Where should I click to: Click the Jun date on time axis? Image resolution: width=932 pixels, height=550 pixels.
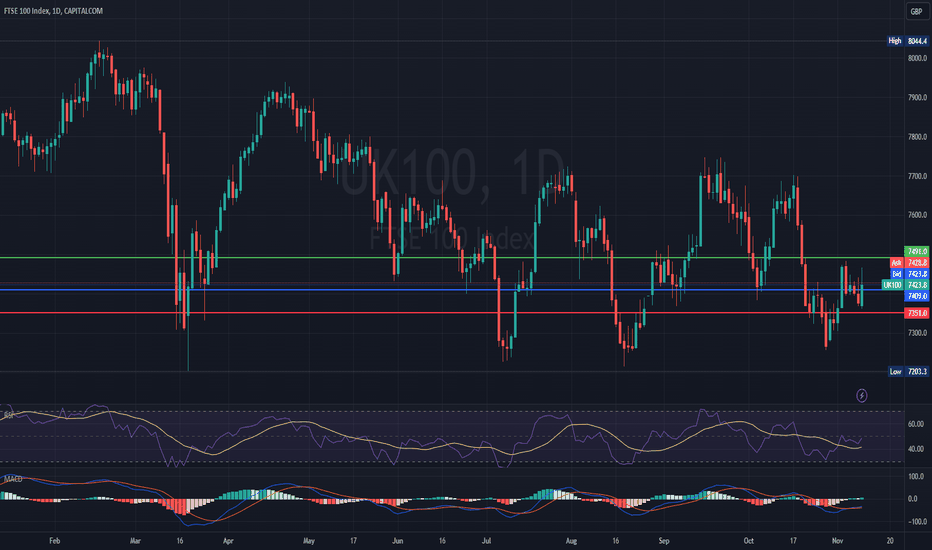point(398,540)
